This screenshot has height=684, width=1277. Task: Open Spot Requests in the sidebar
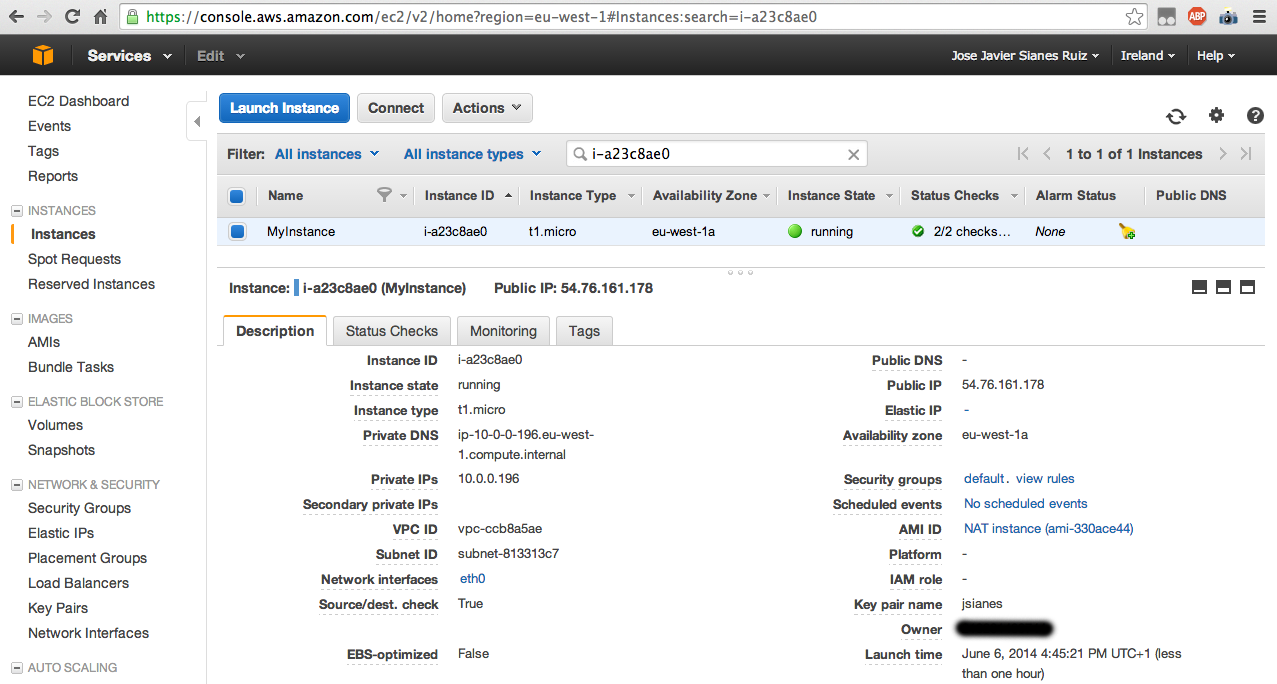pyautogui.click(x=74, y=259)
